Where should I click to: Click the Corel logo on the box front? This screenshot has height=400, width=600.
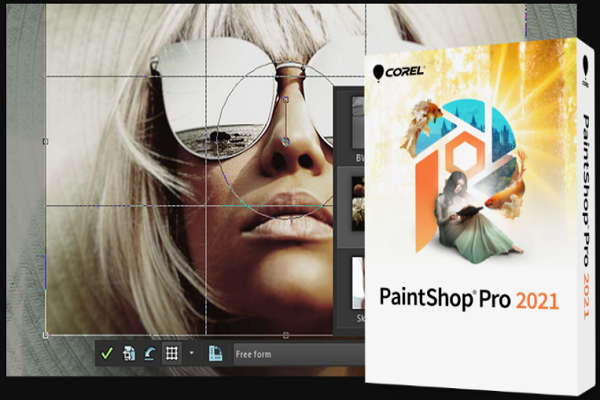point(398,72)
